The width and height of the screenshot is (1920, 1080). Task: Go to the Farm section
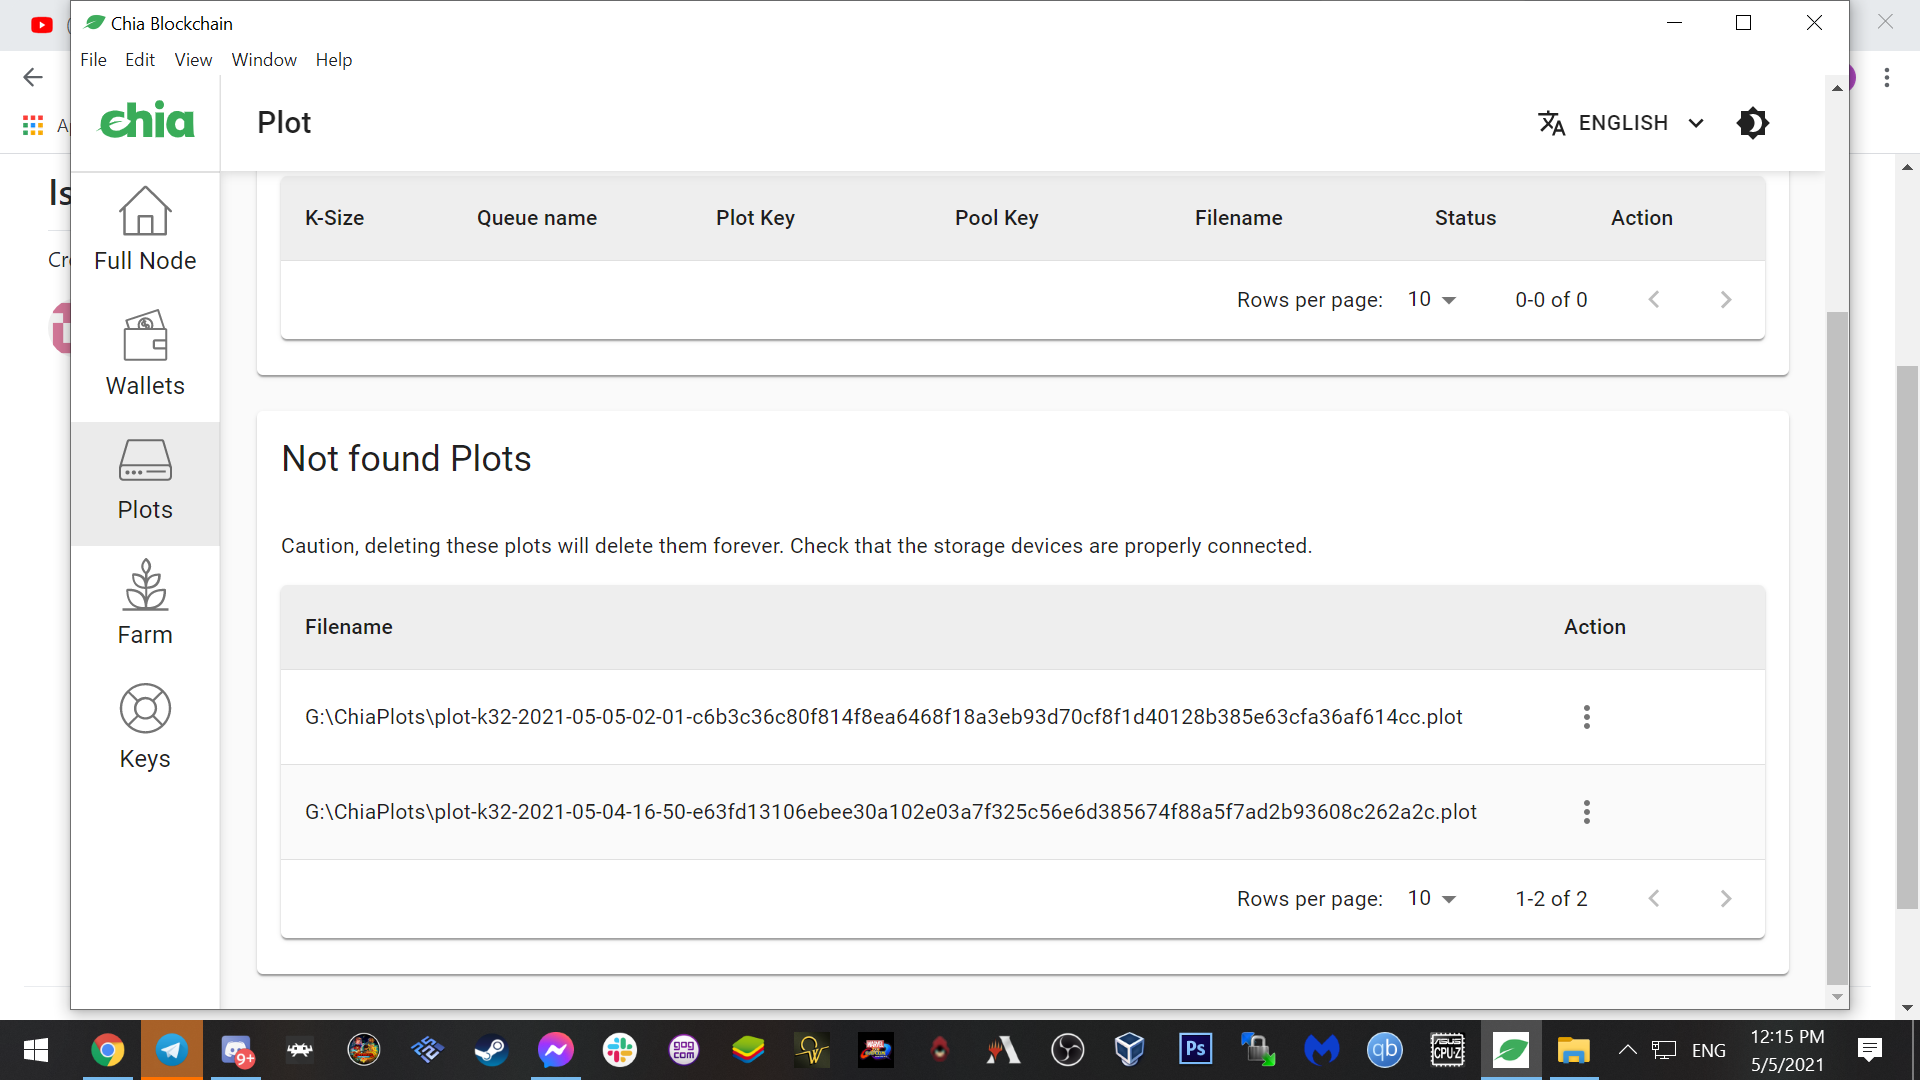[145, 604]
